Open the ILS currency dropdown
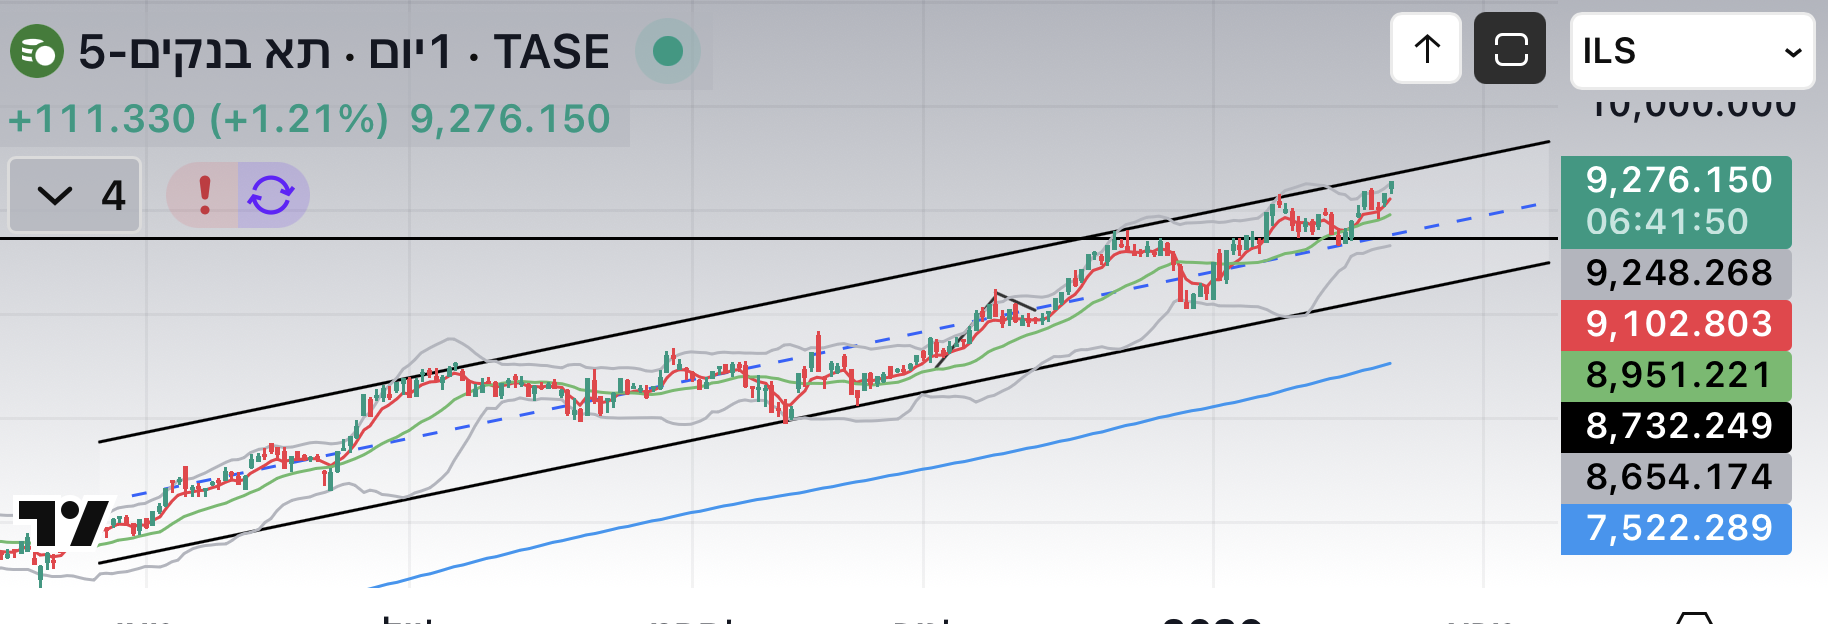1828x624 pixels. coord(1692,51)
